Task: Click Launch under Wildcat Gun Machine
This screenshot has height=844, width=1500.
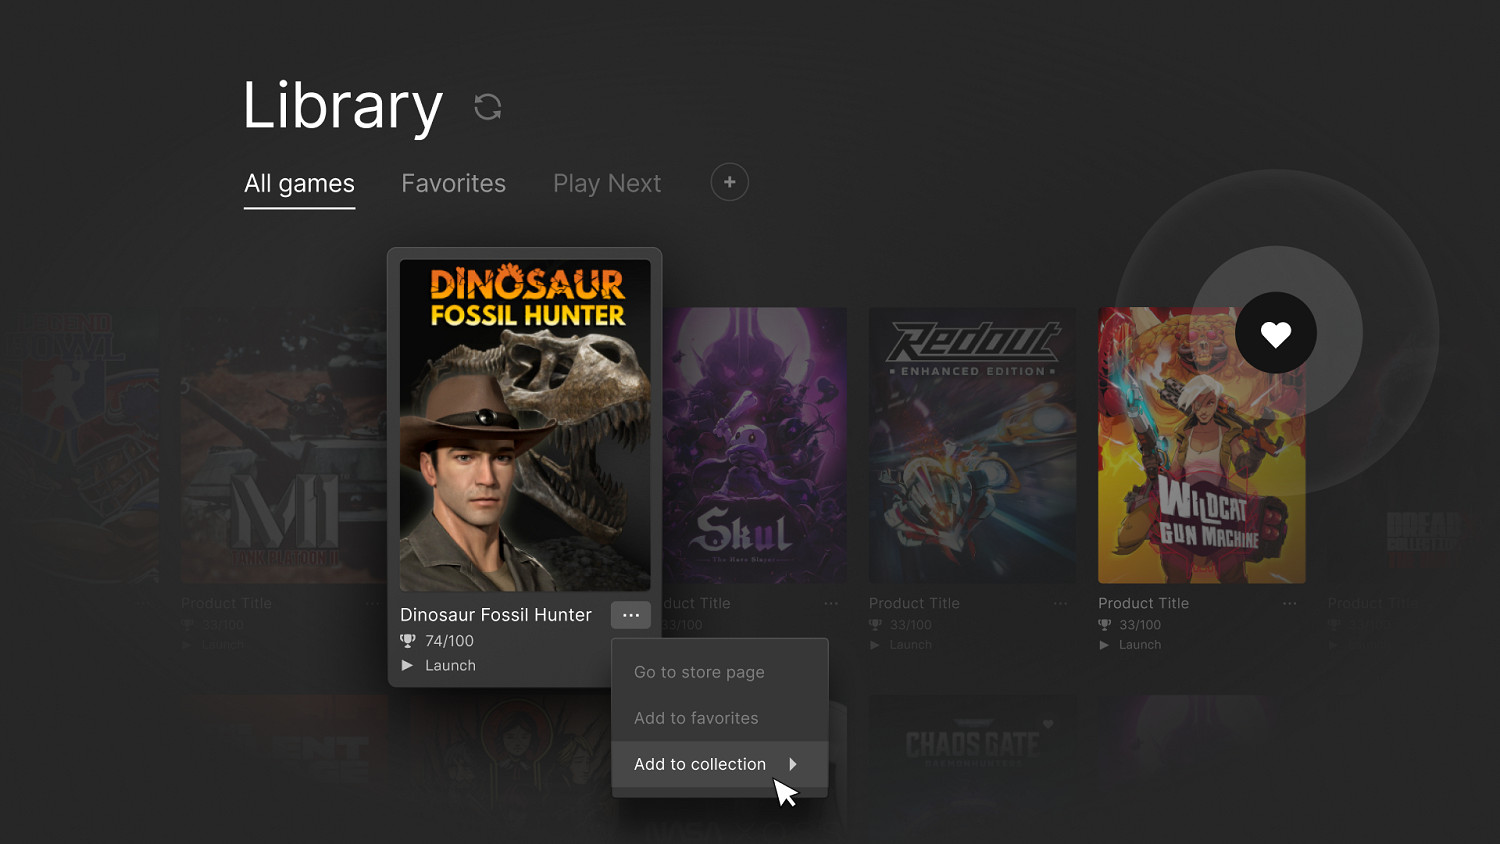Action: (1139, 645)
